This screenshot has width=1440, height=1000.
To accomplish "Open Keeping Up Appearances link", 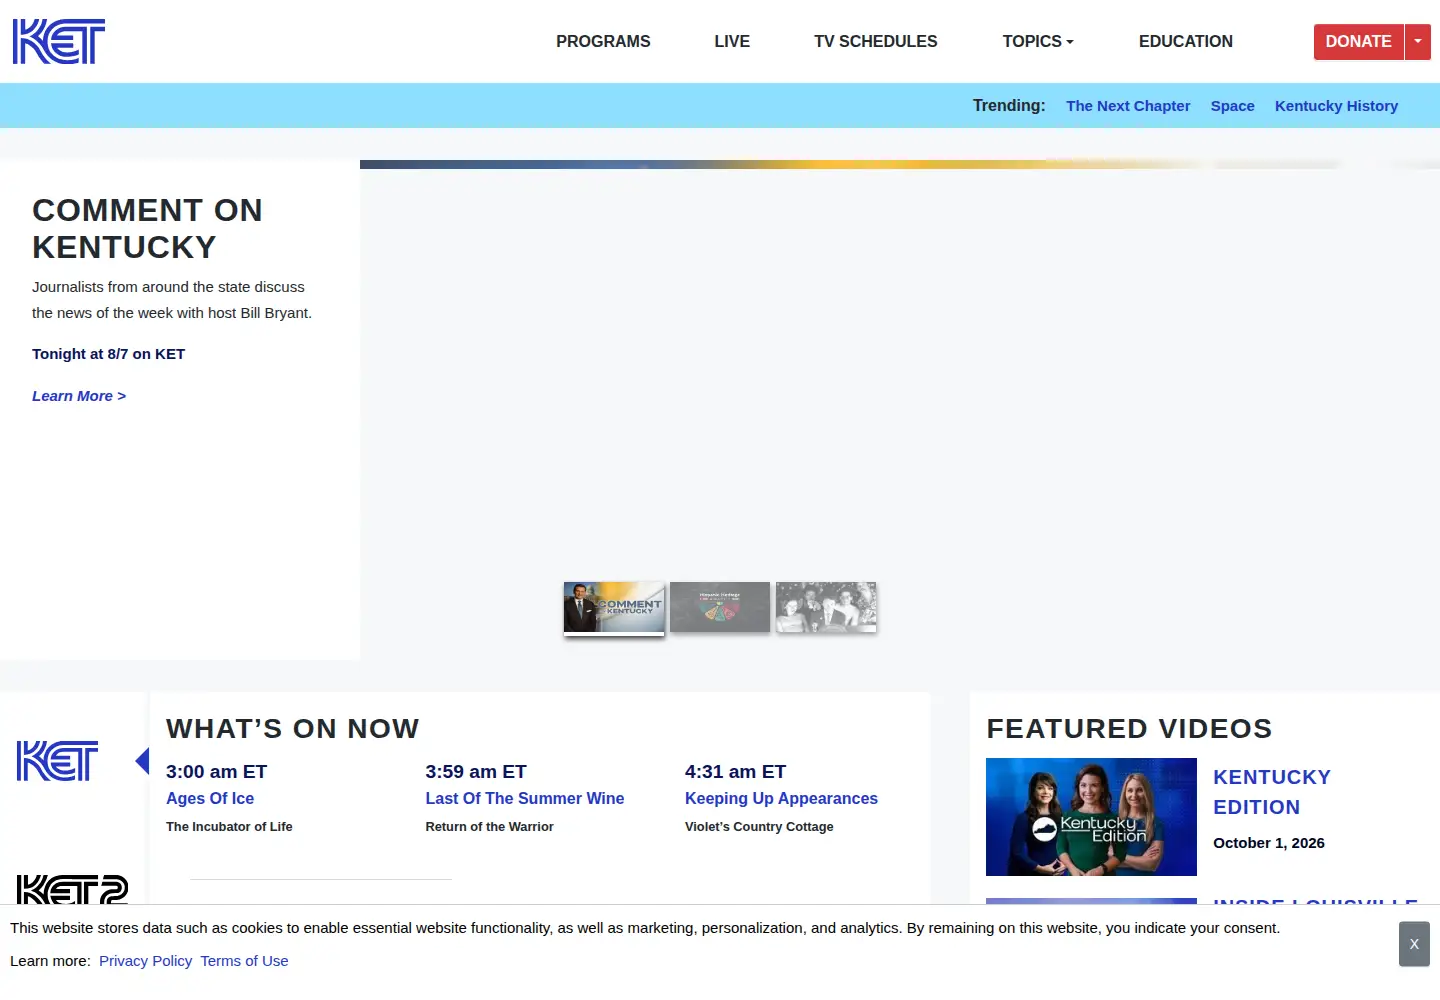I will (x=781, y=798).
